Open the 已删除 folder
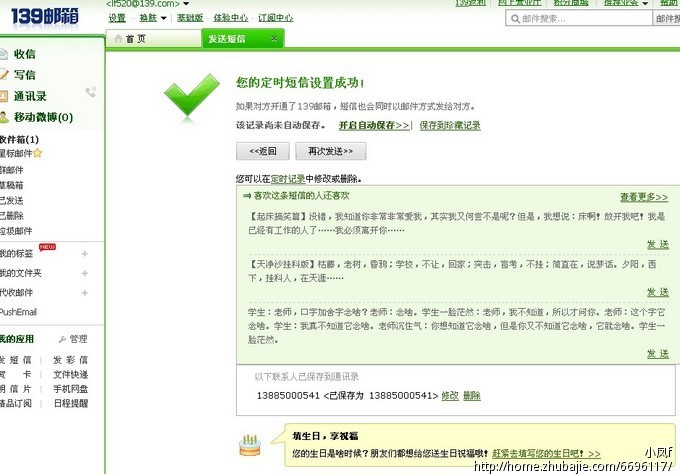 point(12,216)
